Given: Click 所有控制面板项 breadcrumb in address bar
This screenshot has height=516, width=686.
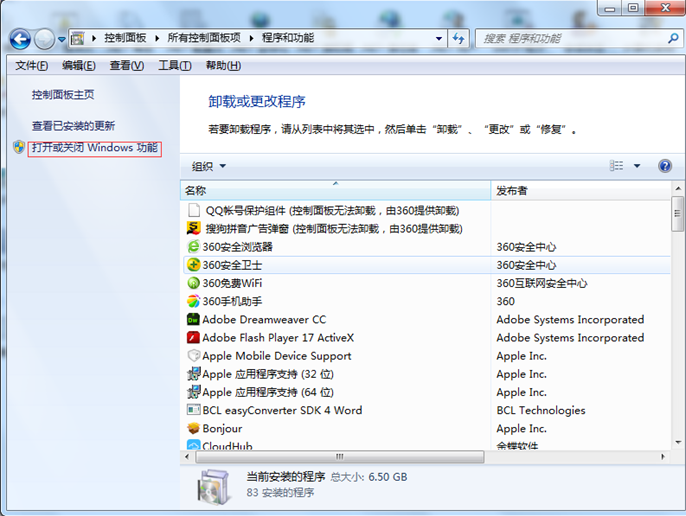Looking at the screenshot, I should click(x=204, y=38).
